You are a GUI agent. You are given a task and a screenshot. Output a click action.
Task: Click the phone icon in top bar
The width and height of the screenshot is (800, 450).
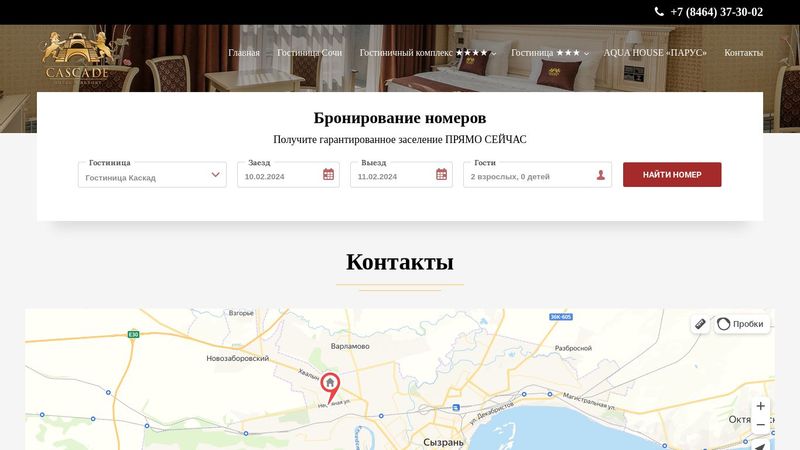point(659,12)
